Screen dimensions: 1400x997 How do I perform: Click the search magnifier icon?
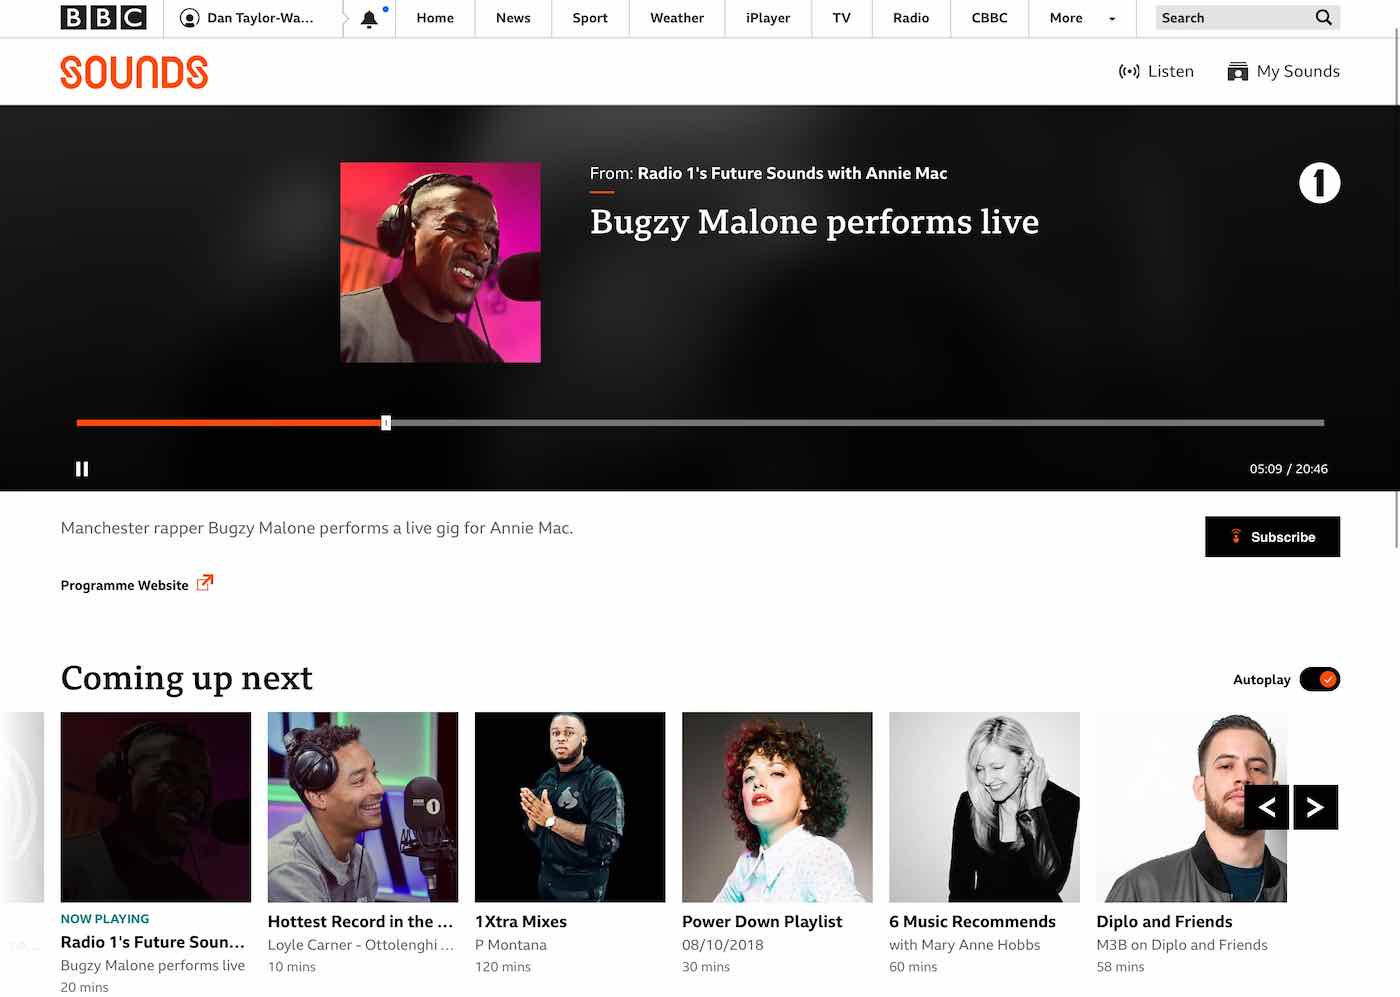(x=1323, y=18)
